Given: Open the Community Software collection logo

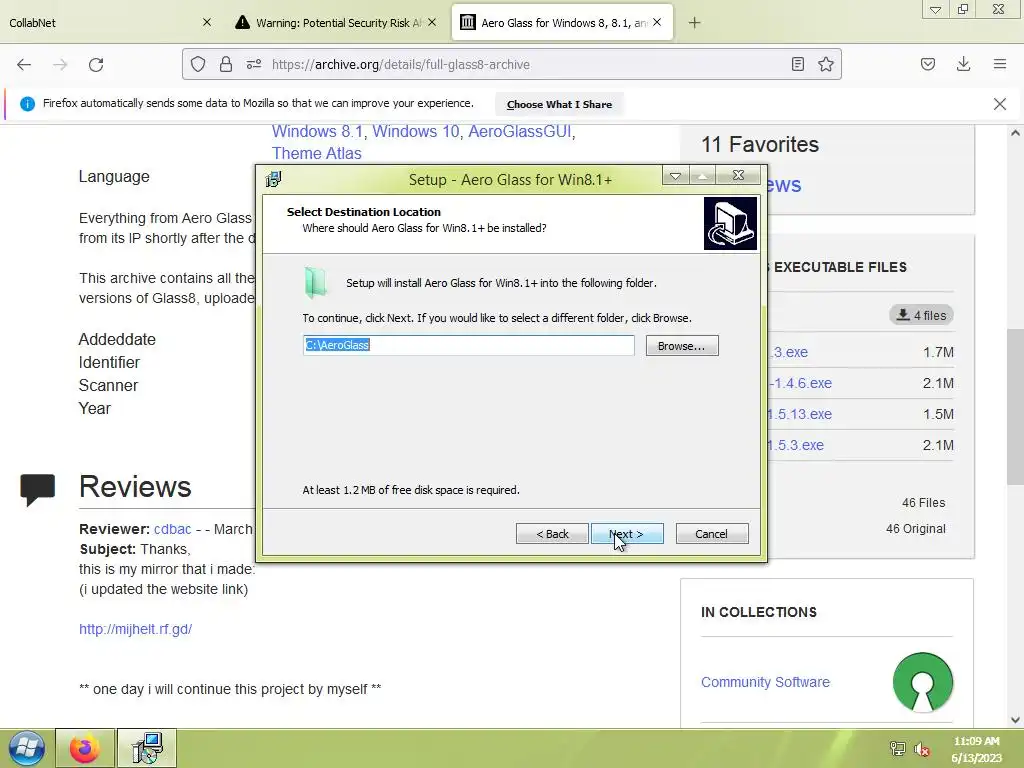Looking at the screenshot, I should click(x=923, y=682).
